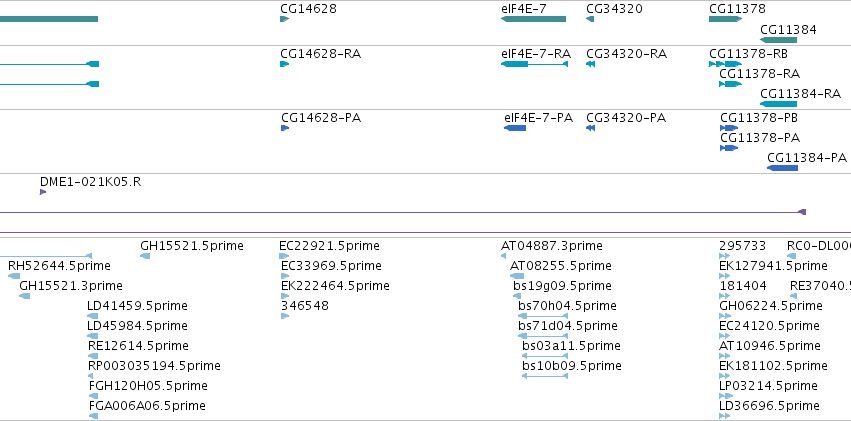Click the CG11378-RB transcript arrows
Image resolution: width=851 pixels, height=421 pixels.
pos(725,64)
